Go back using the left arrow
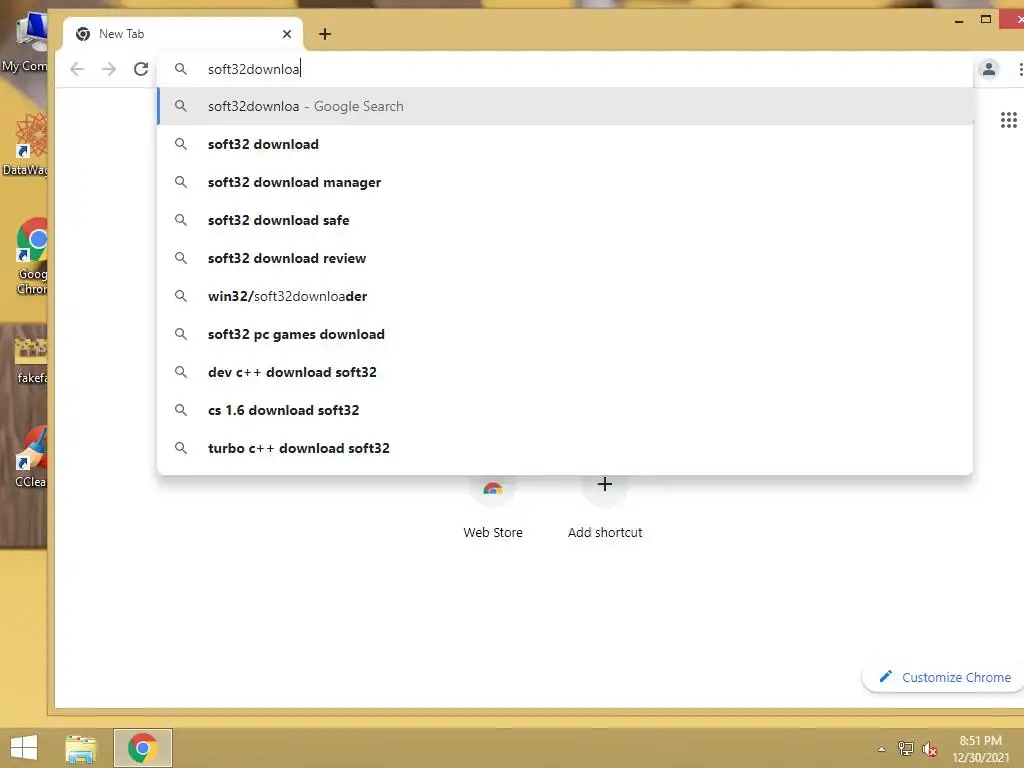 77,69
